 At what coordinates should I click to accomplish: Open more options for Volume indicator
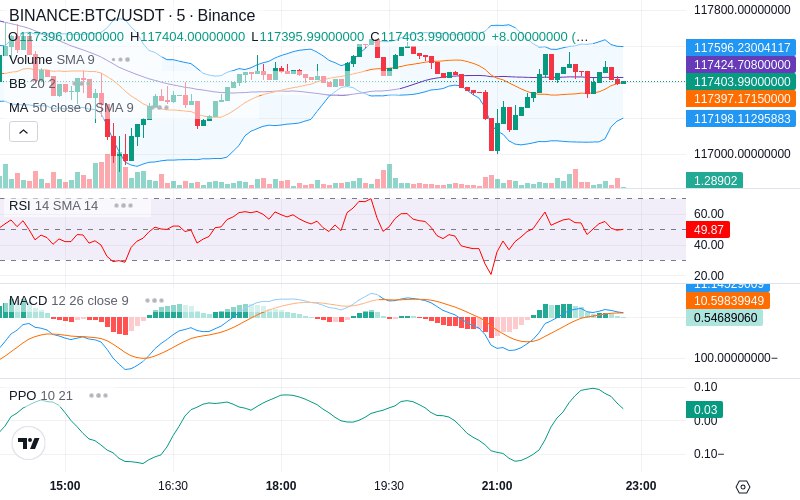(x=120, y=60)
